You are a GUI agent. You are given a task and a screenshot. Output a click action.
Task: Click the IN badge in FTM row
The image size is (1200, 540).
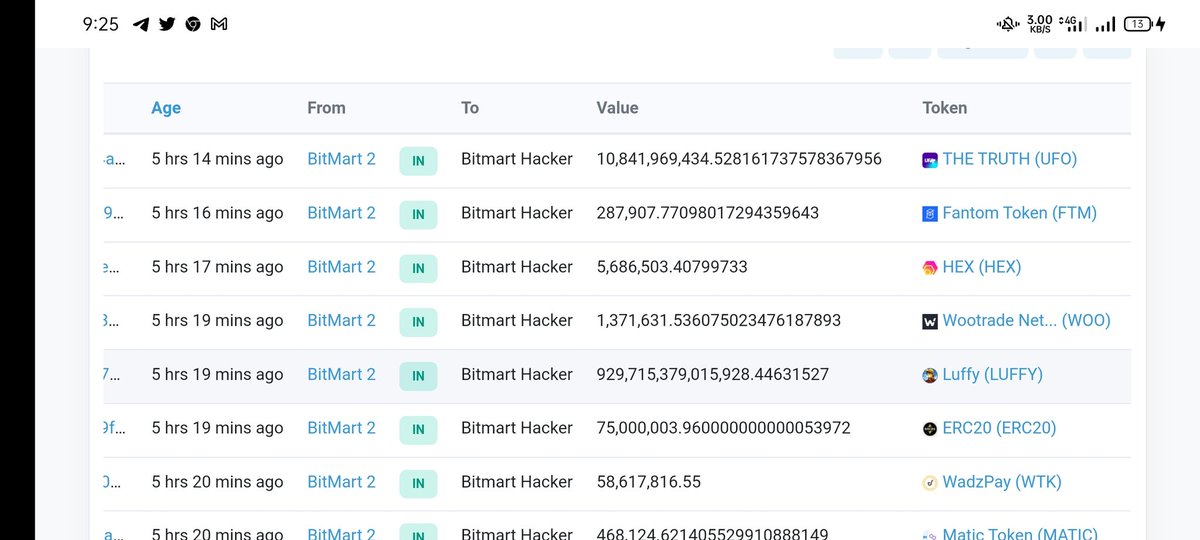coord(418,215)
